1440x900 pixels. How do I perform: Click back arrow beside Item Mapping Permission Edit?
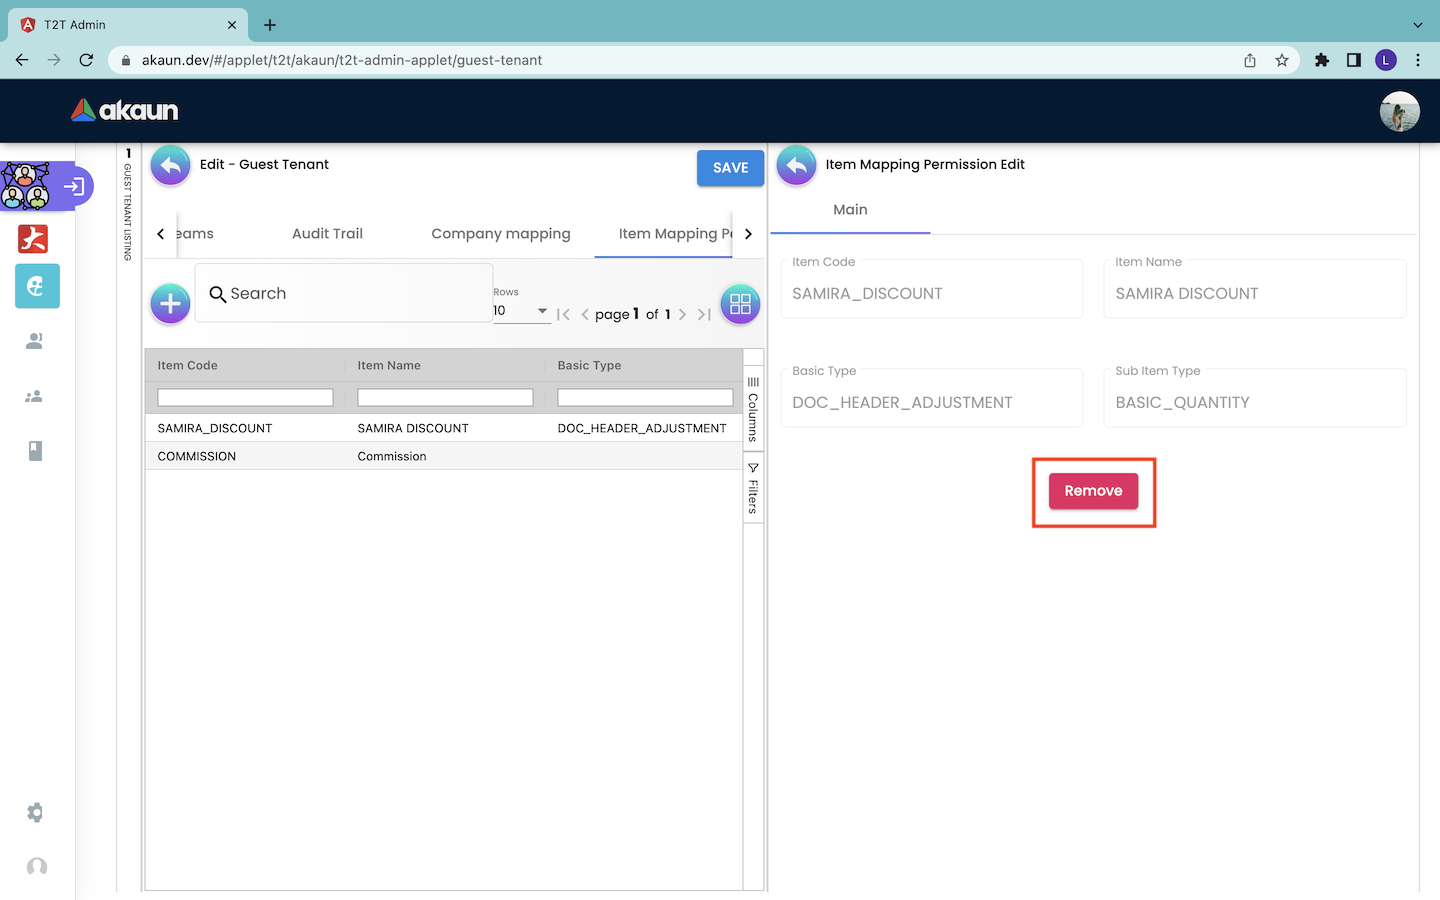tap(797, 166)
